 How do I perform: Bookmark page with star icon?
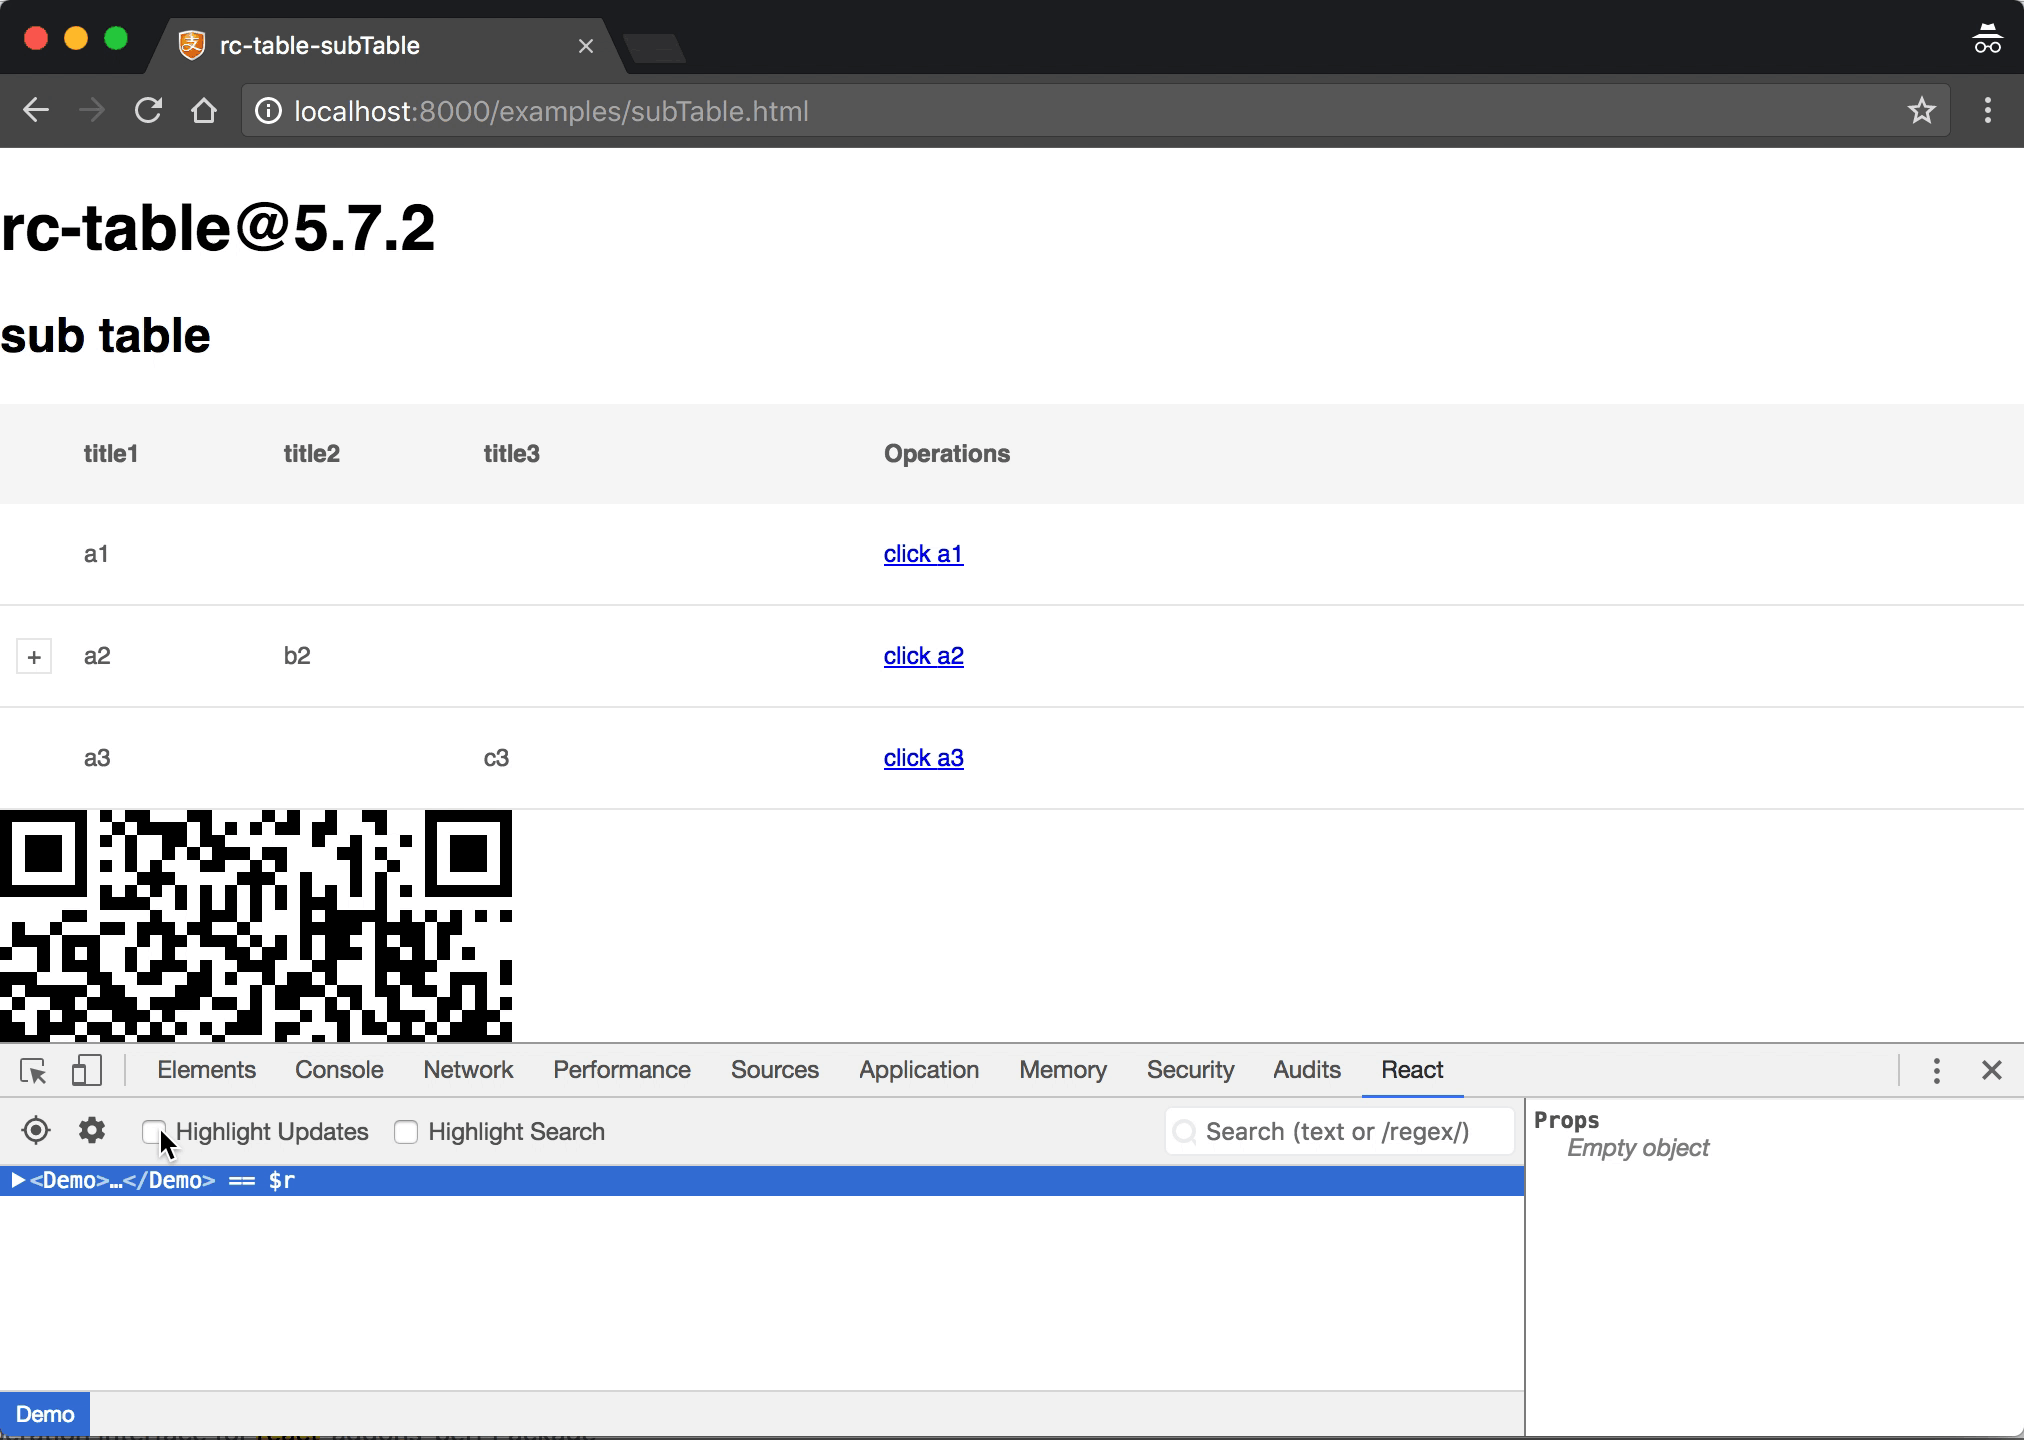click(x=1921, y=111)
